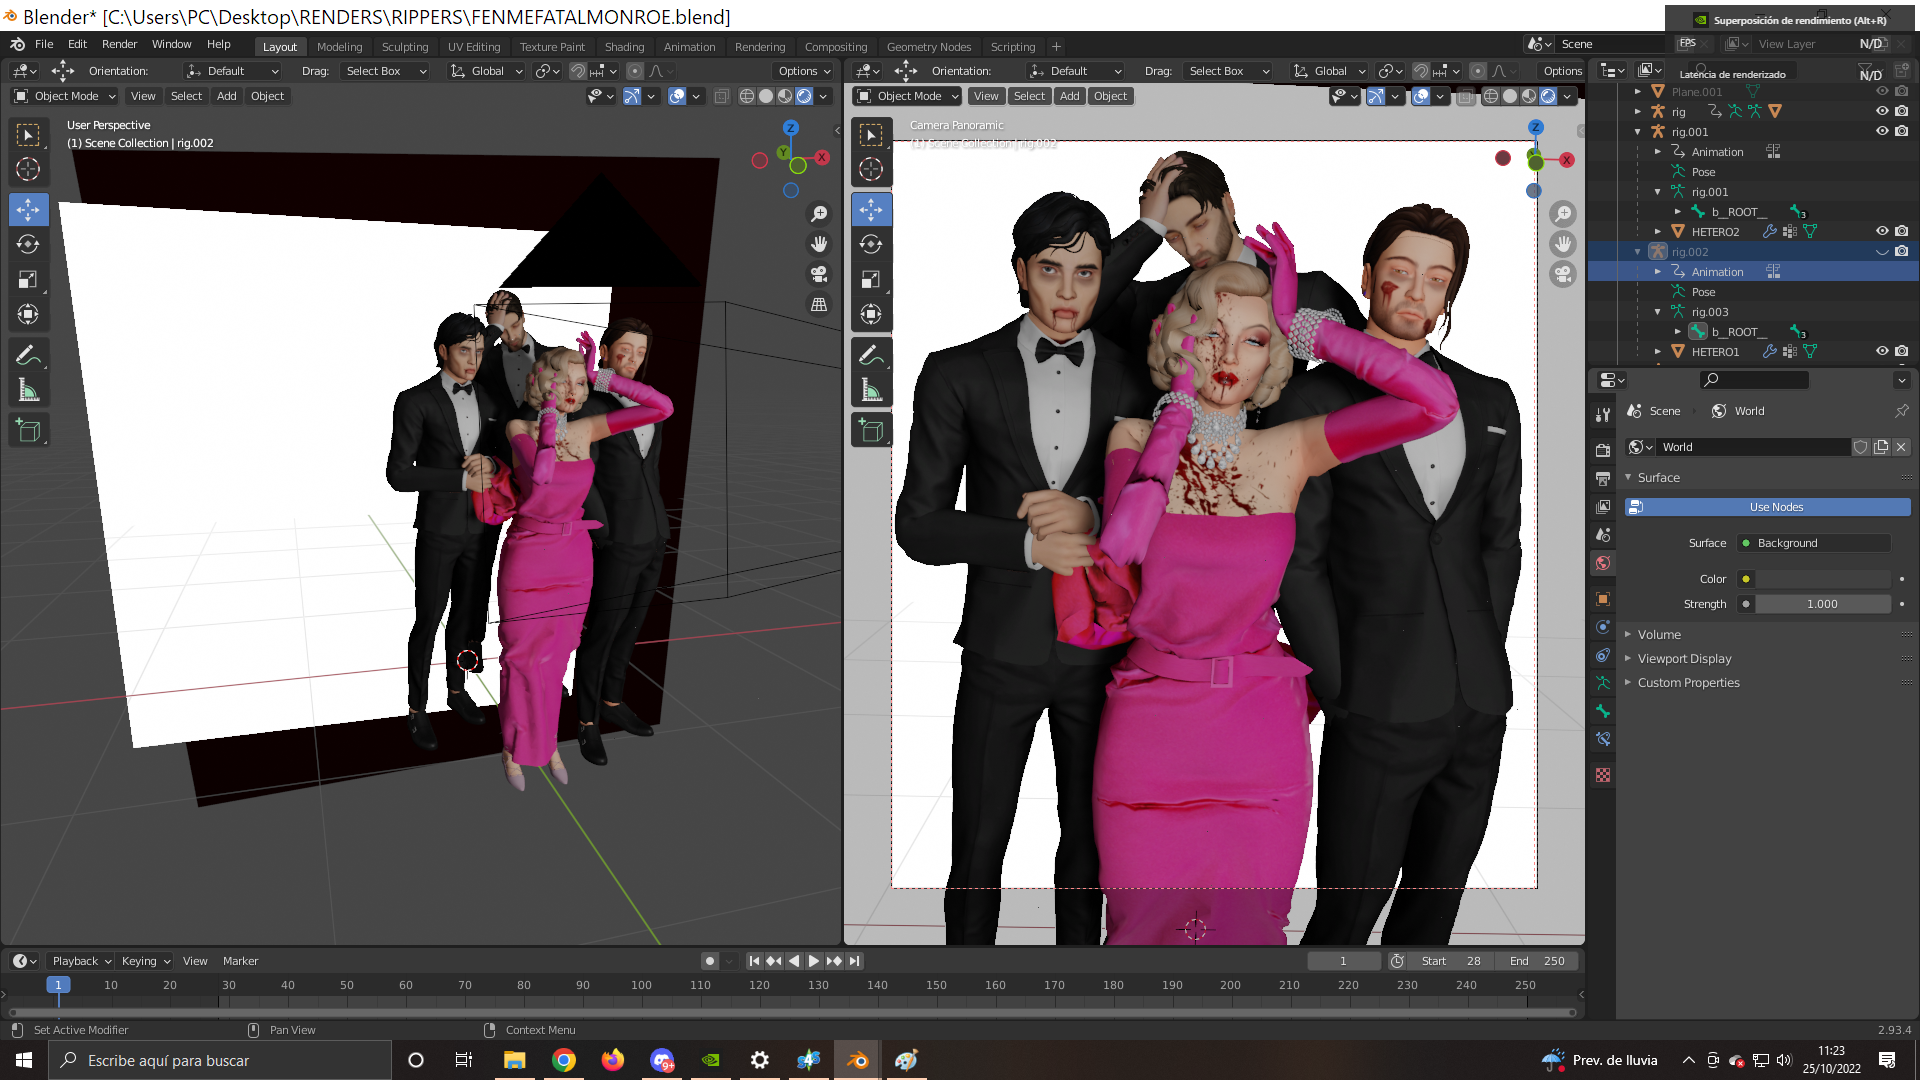Click the End frame field in timeline
Screen dimensions: 1920x1080
pyautogui.click(x=1539, y=961)
